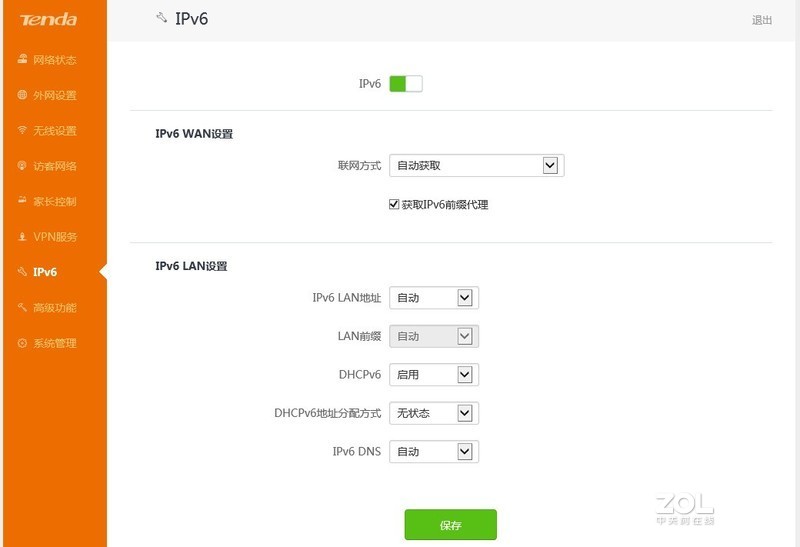Click the wrench icon in the IPv6 page header
Screen dimensions: 800x547
(162, 18)
